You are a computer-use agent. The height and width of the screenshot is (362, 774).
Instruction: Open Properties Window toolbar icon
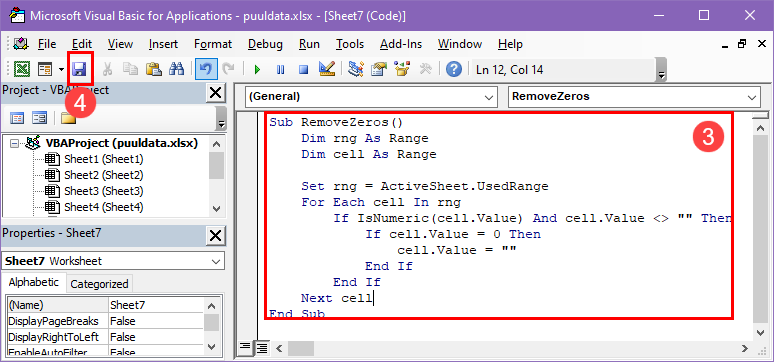tap(379, 70)
